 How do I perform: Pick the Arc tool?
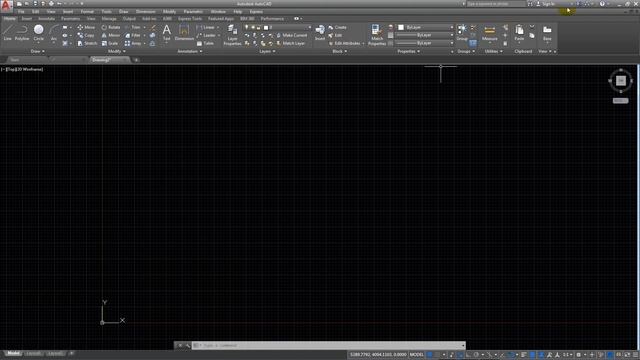pyautogui.click(x=53, y=32)
